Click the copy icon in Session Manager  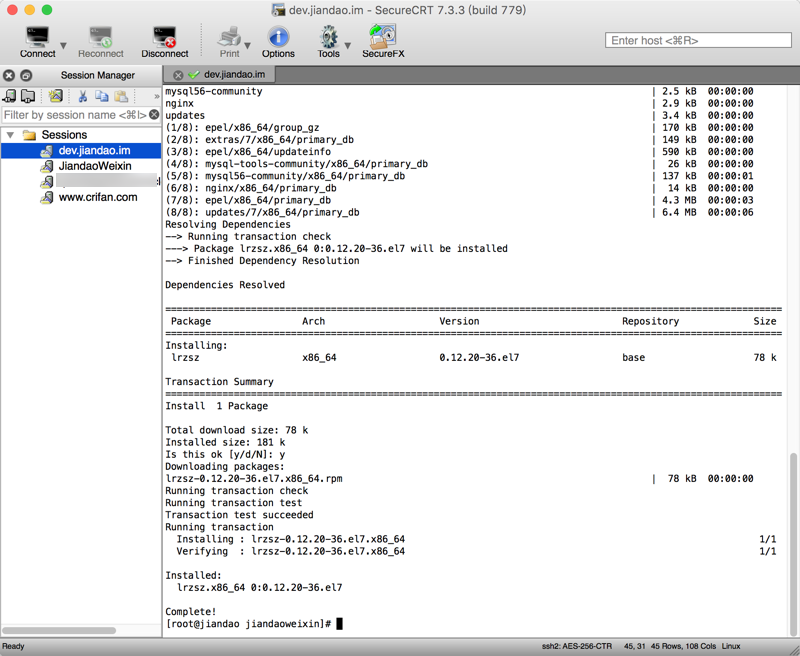coord(102,96)
